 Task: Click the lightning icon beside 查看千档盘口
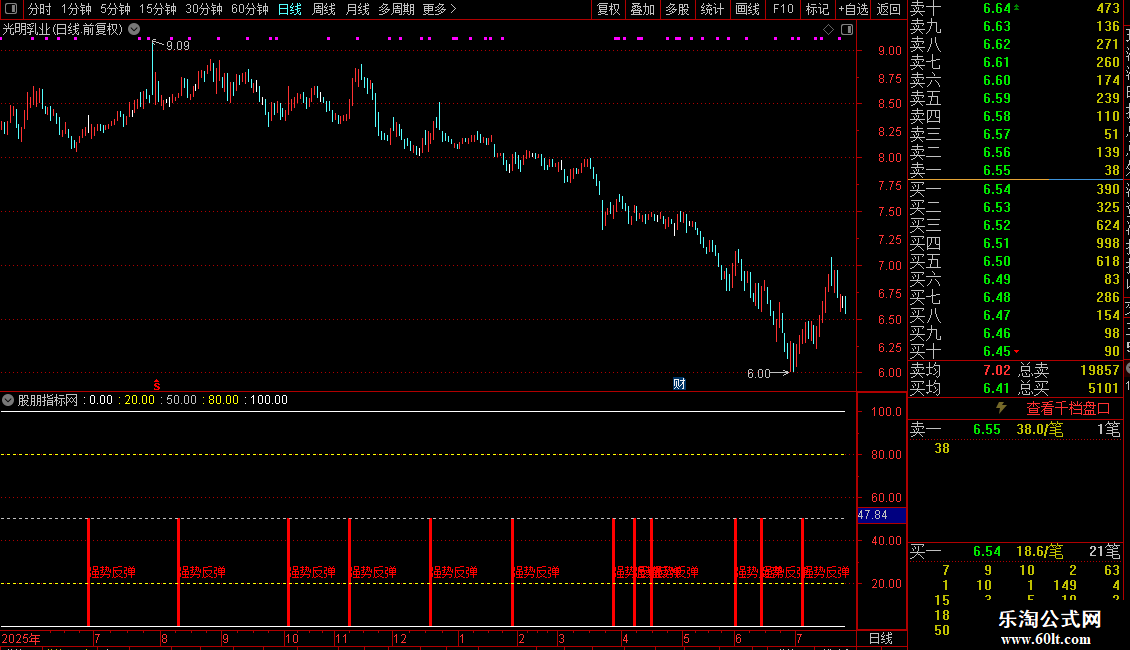[1001, 408]
